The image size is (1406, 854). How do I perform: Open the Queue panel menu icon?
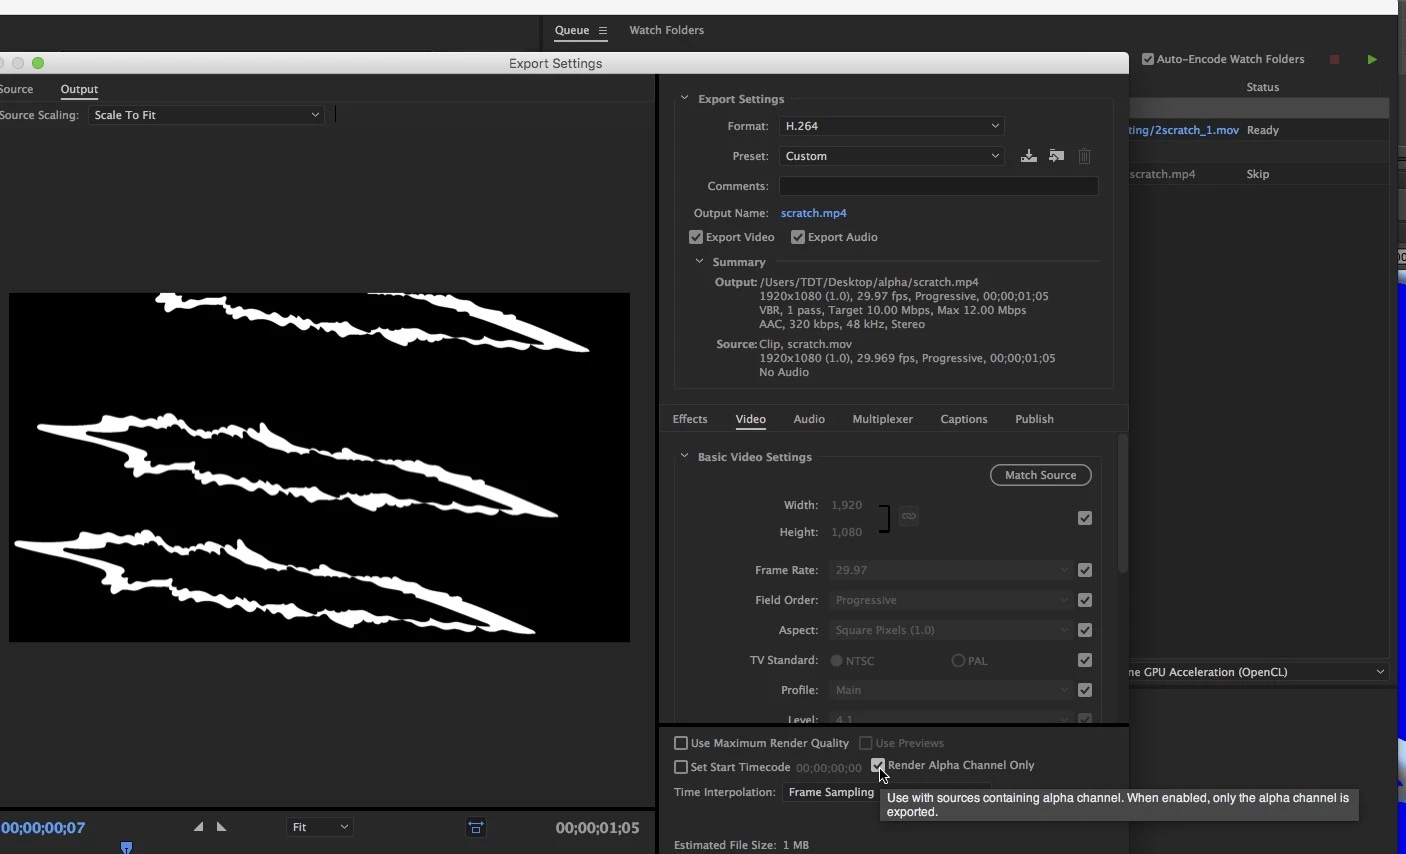coord(603,31)
